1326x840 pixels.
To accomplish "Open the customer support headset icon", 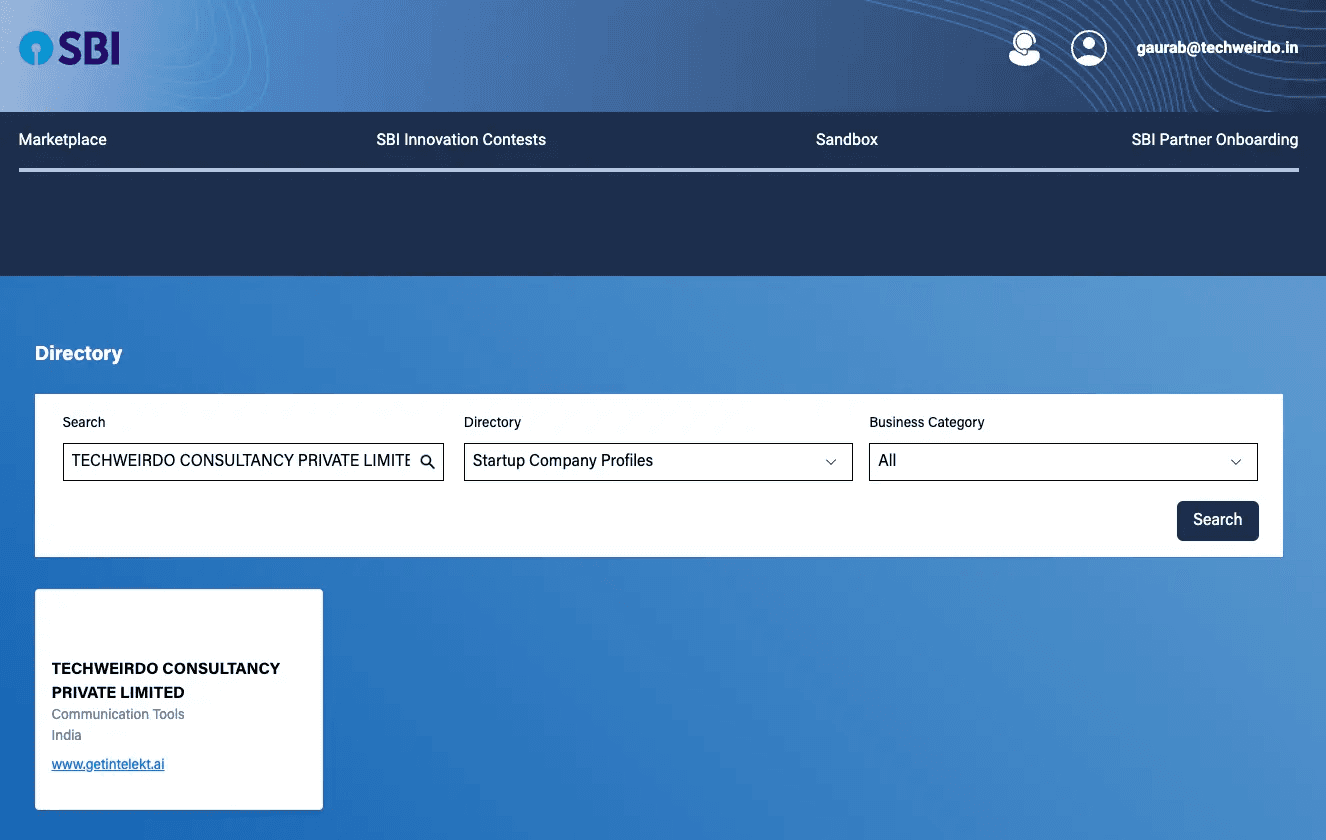I will 1023,48.
